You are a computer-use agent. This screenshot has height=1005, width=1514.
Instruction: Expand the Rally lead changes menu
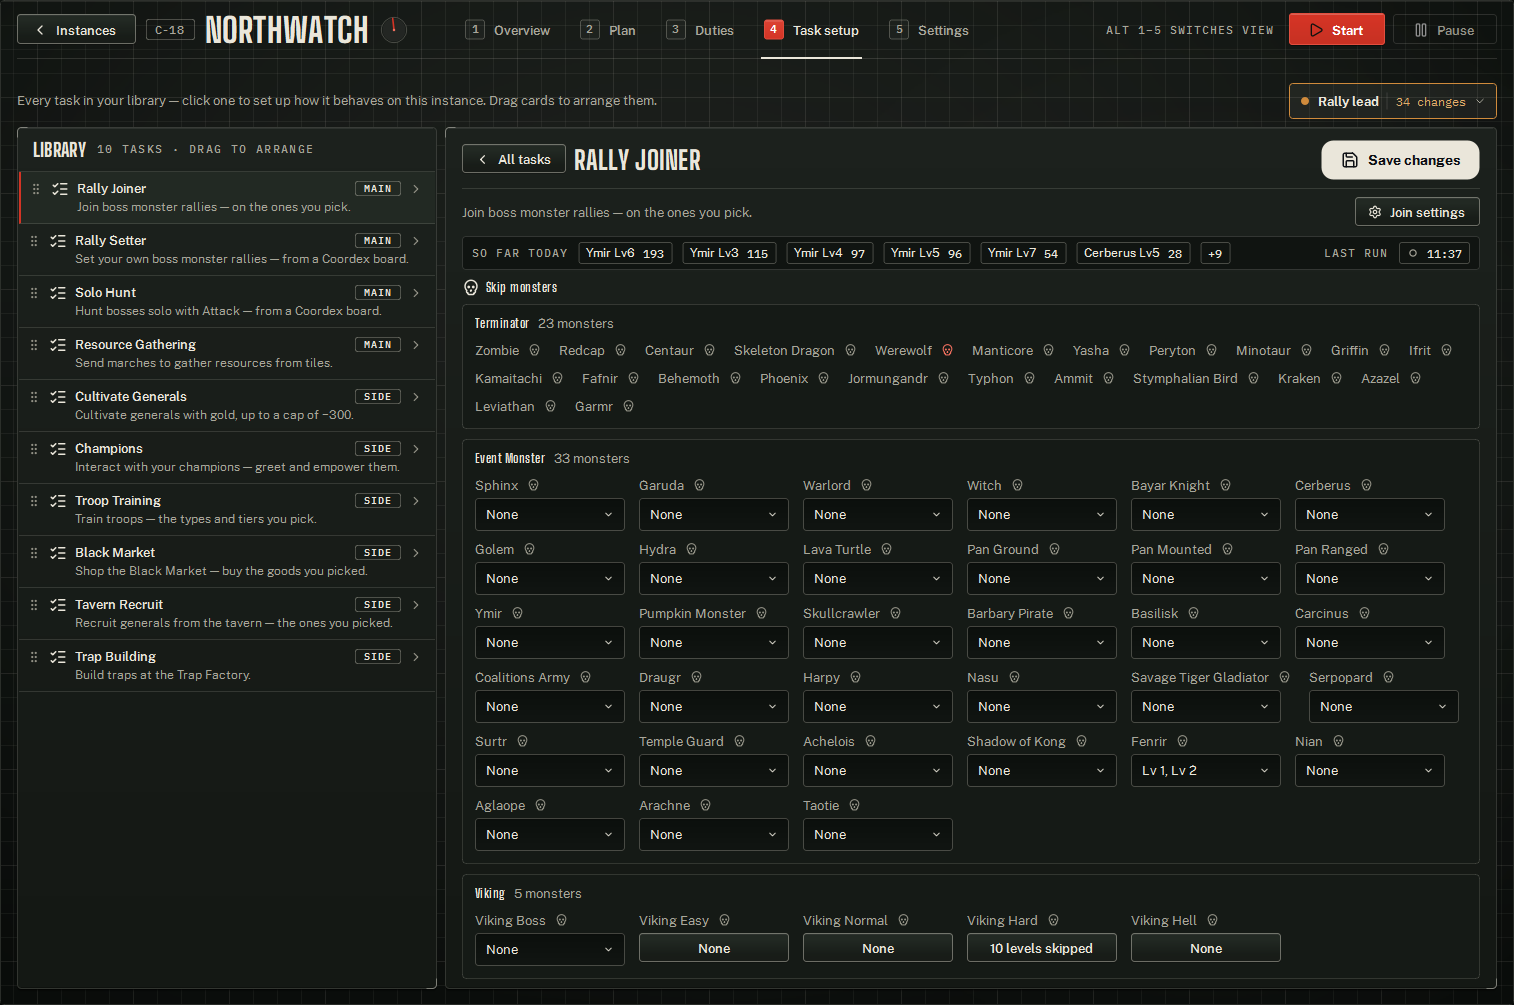[x=1393, y=102]
